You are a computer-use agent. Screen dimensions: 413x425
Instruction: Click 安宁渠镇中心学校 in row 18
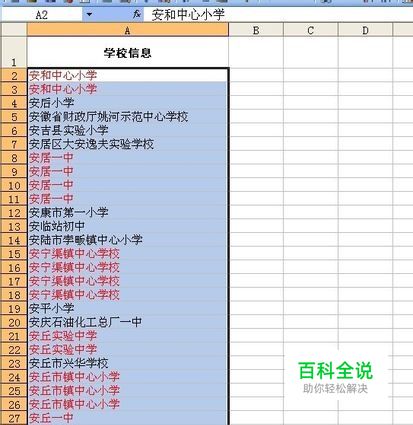pyautogui.click(x=128, y=295)
